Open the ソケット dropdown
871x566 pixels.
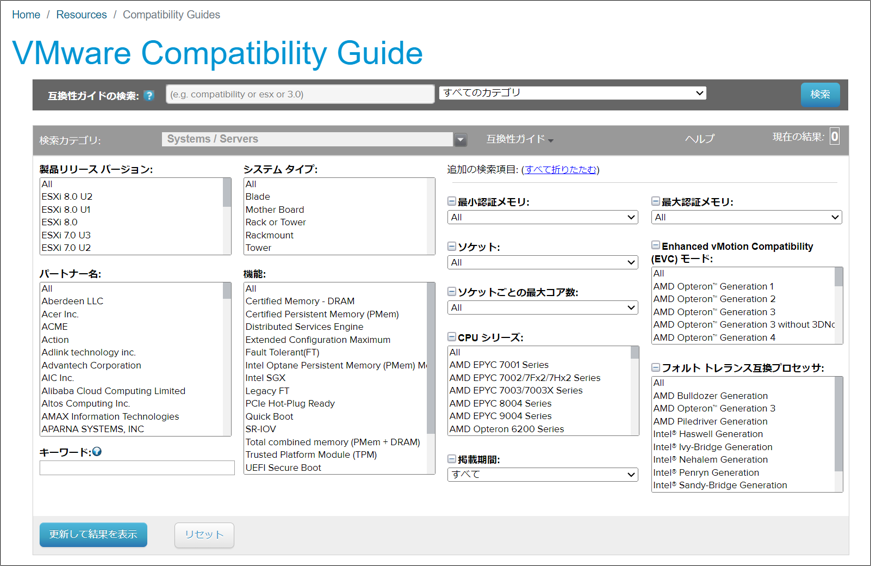click(x=543, y=262)
